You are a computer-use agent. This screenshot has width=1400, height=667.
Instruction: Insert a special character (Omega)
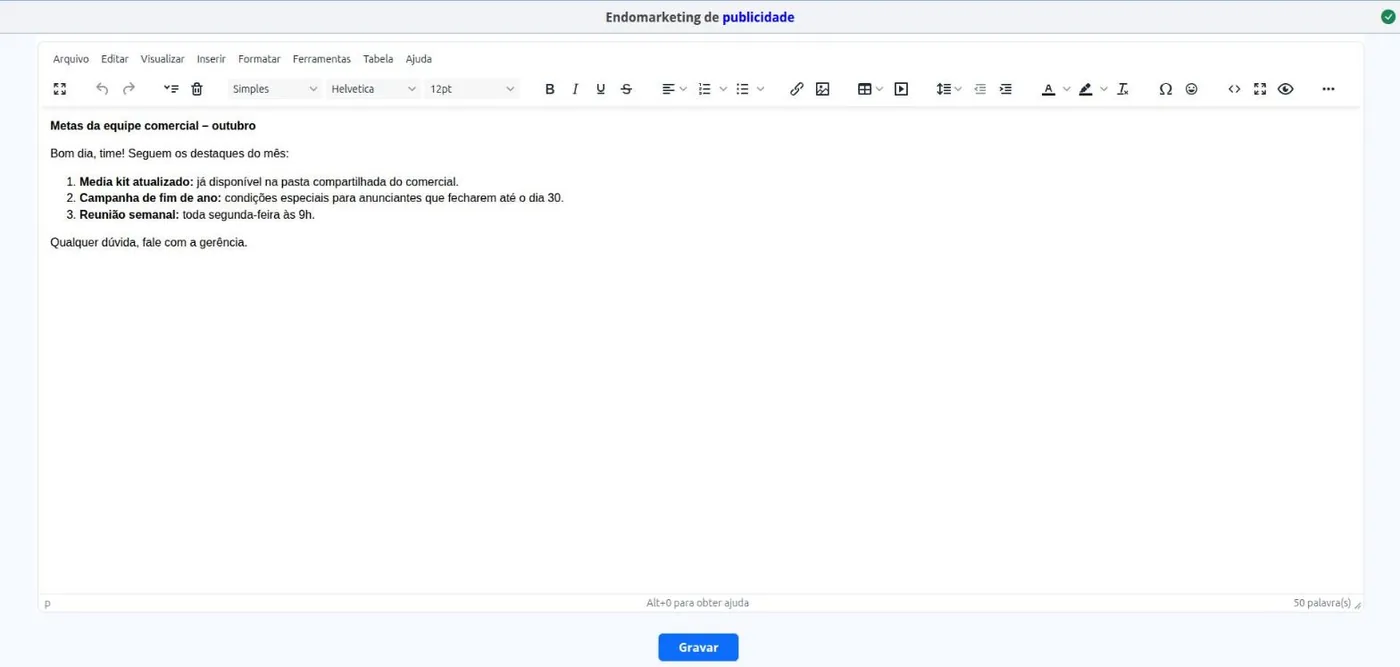pos(1165,89)
